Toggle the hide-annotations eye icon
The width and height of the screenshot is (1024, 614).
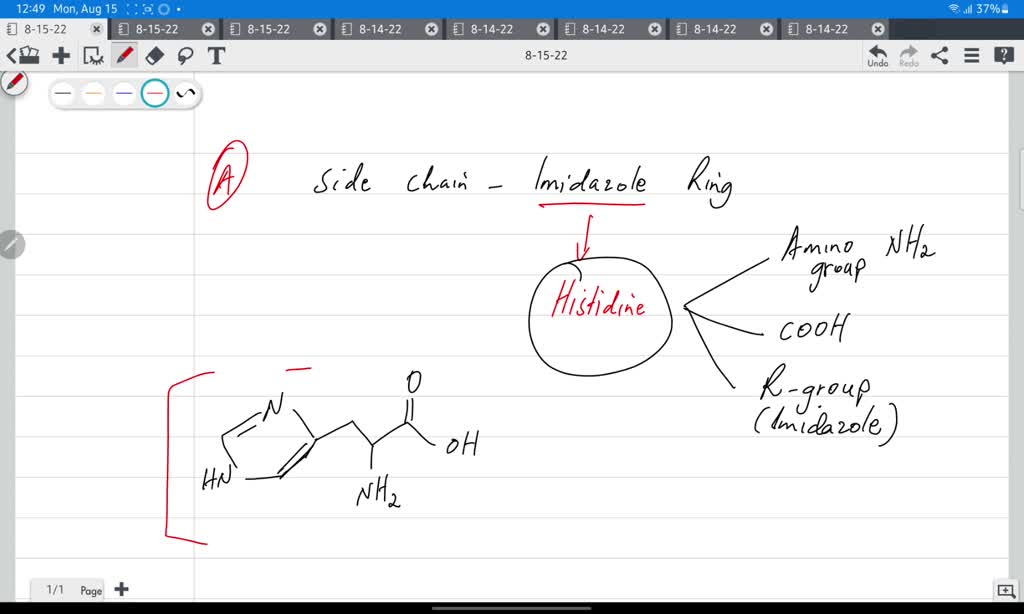(x=94, y=55)
